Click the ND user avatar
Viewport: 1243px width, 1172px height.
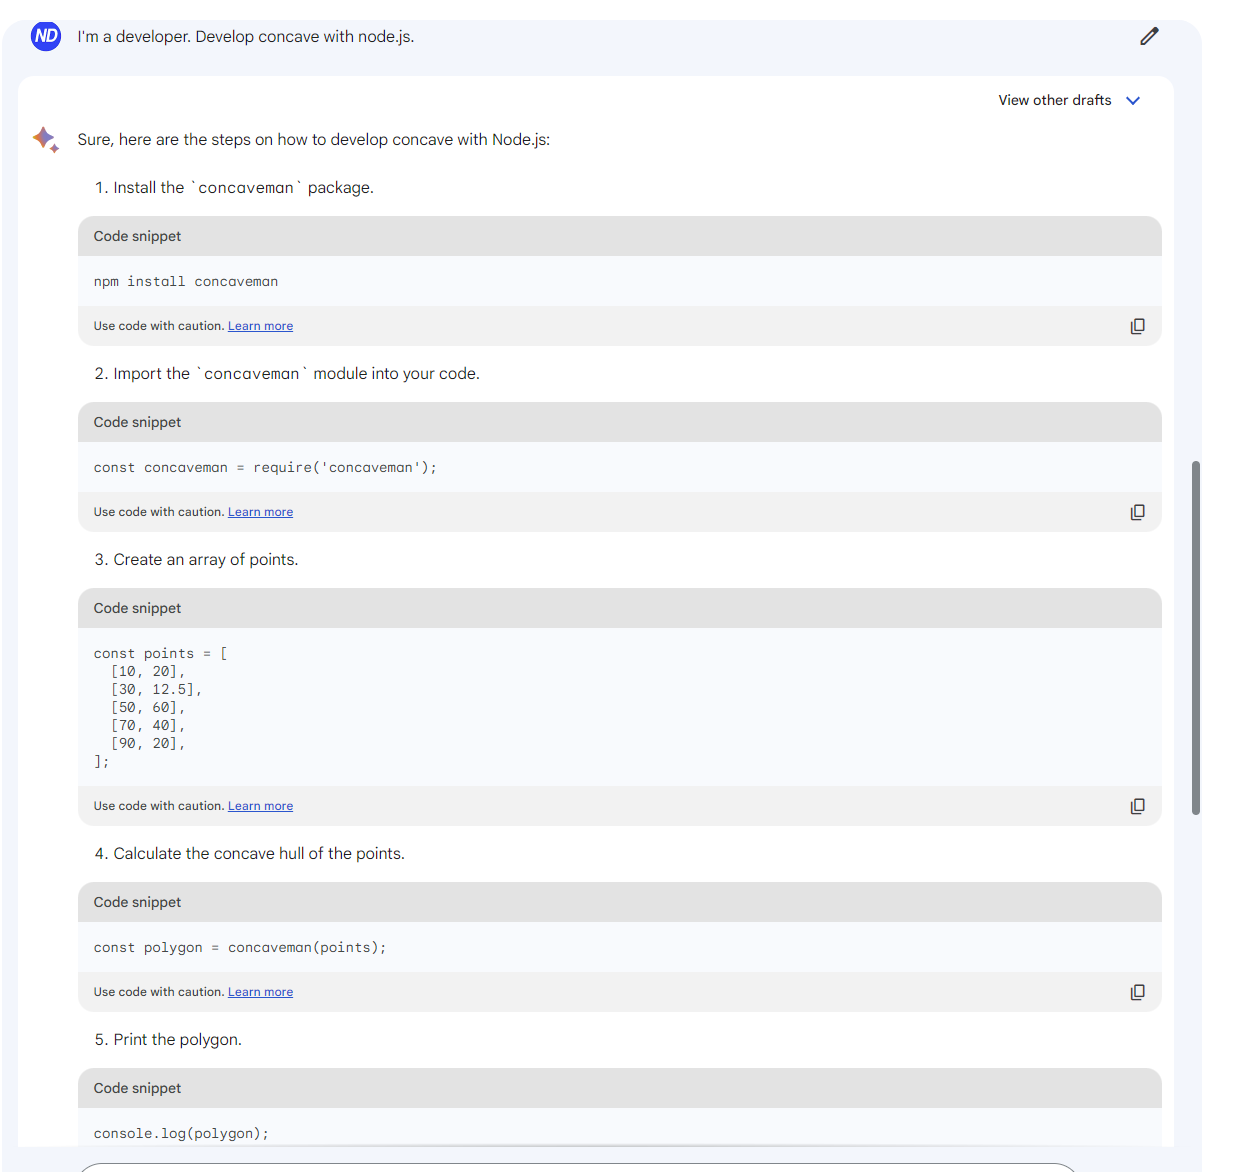(x=46, y=36)
